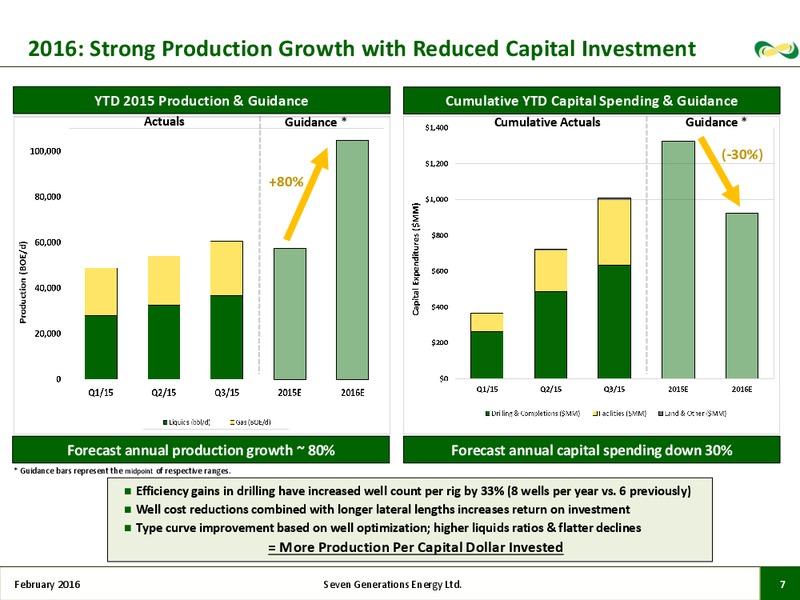Click 'Seven Generations Energy Ltd.' footer text
The width and height of the screenshot is (800, 600).
(392, 584)
